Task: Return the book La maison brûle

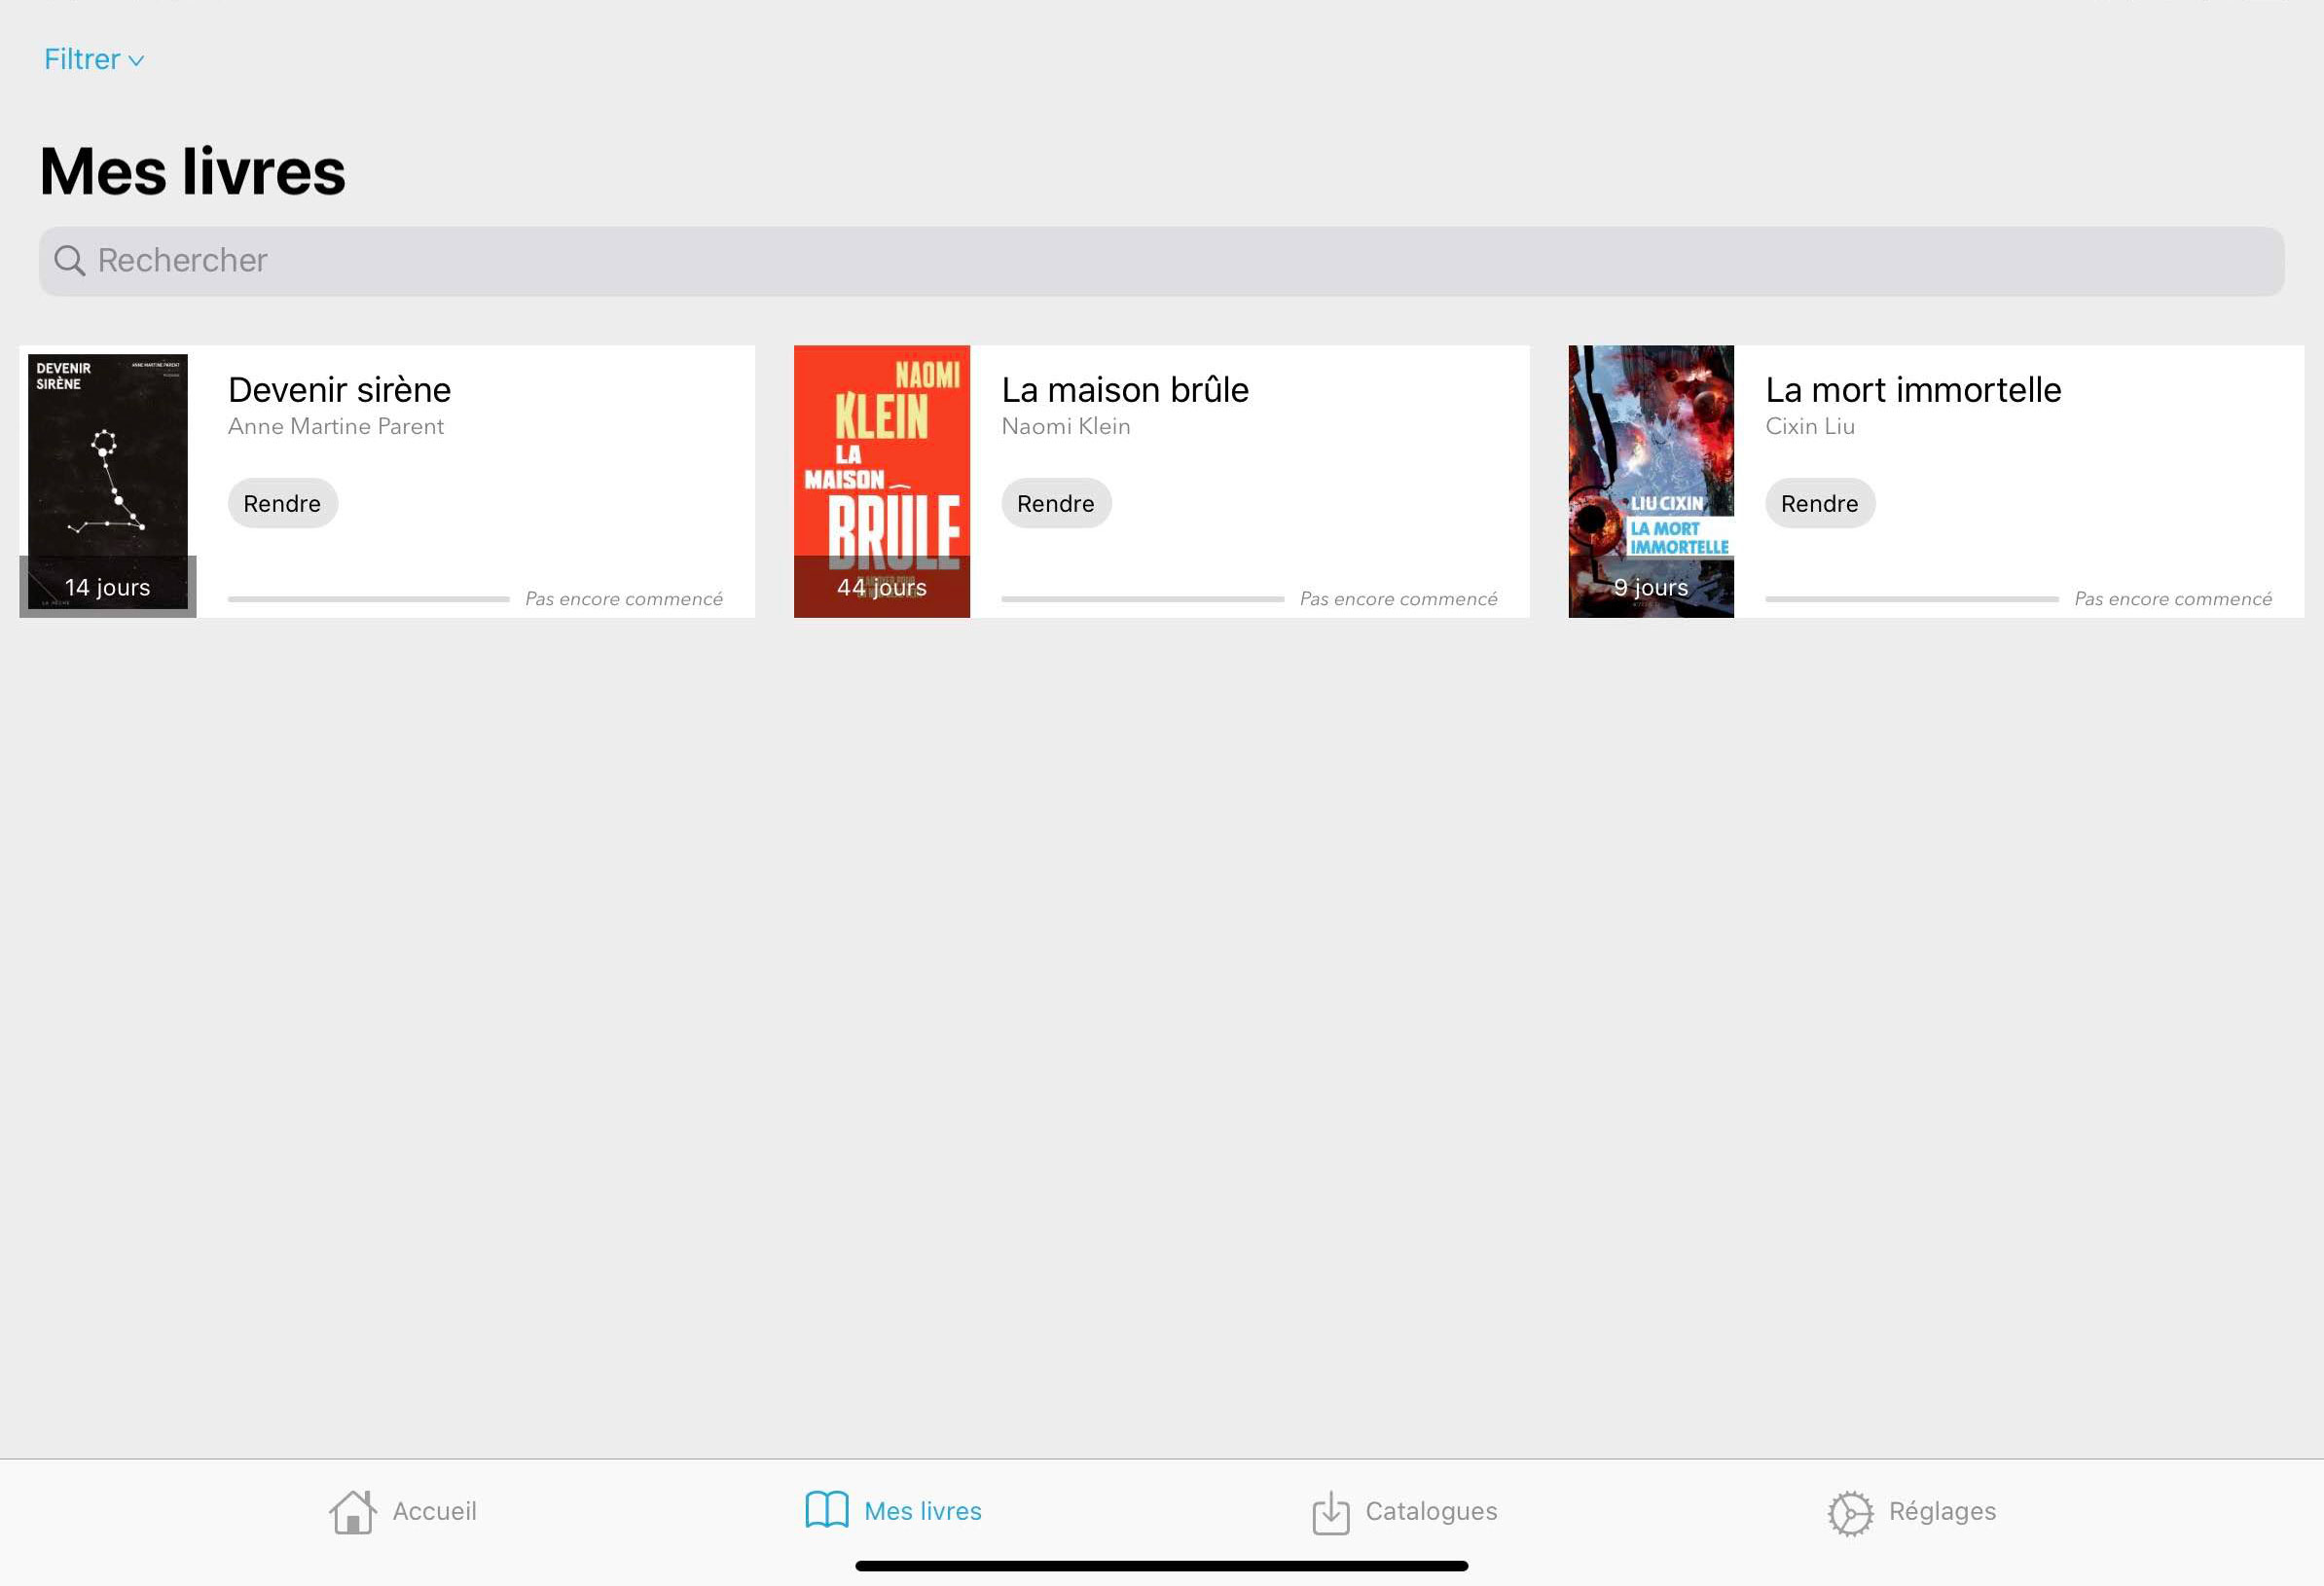Action: pos(1055,504)
